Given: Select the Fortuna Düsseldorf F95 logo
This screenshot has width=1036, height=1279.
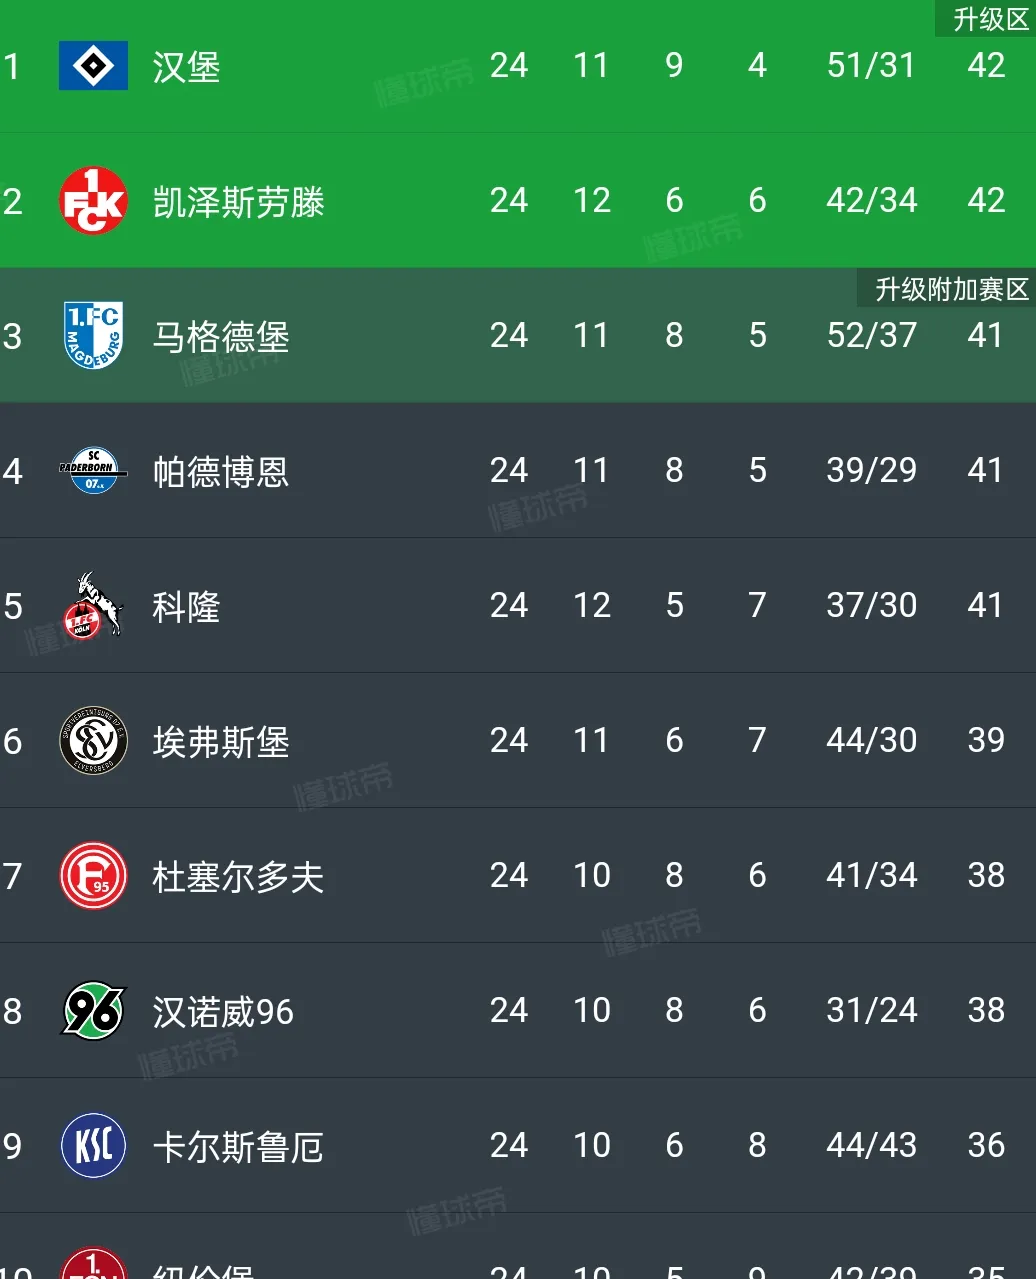Looking at the screenshot, I should [x=93, y=875].
